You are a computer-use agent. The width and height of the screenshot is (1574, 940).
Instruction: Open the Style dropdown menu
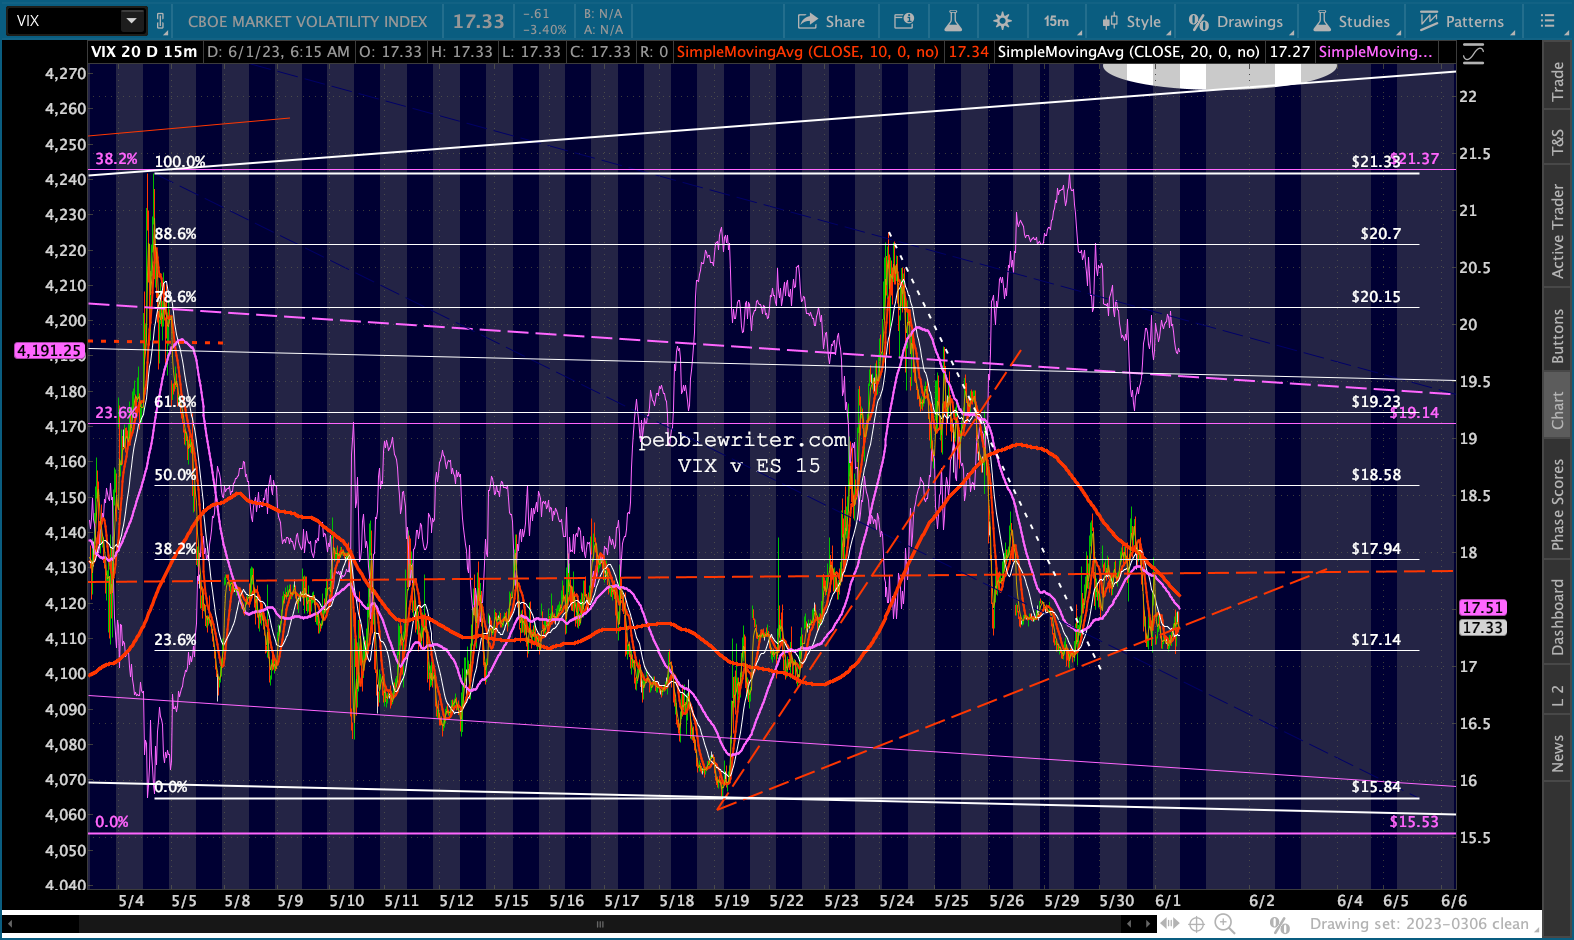tap(1132, 21)
